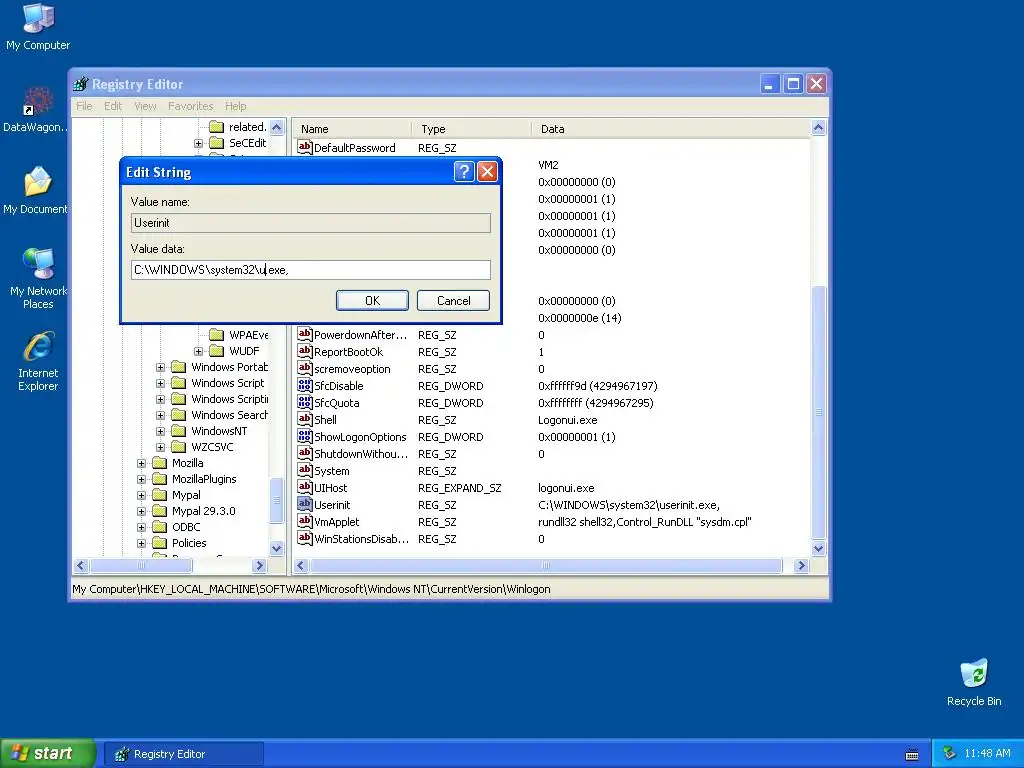Click the Value name field showing Userinit
Viewport: 1024px width, 768px height.
[311, 223]
